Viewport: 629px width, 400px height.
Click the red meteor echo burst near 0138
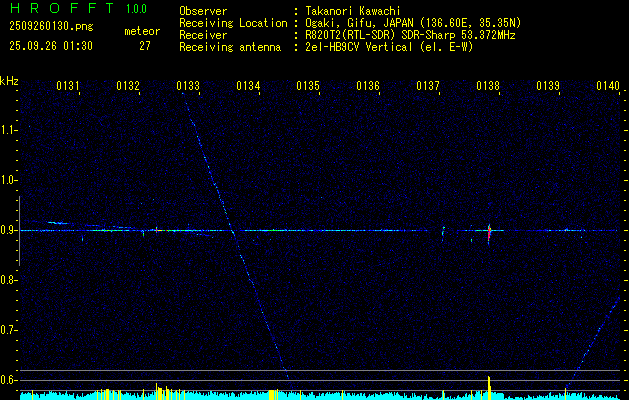coord(489,233)
